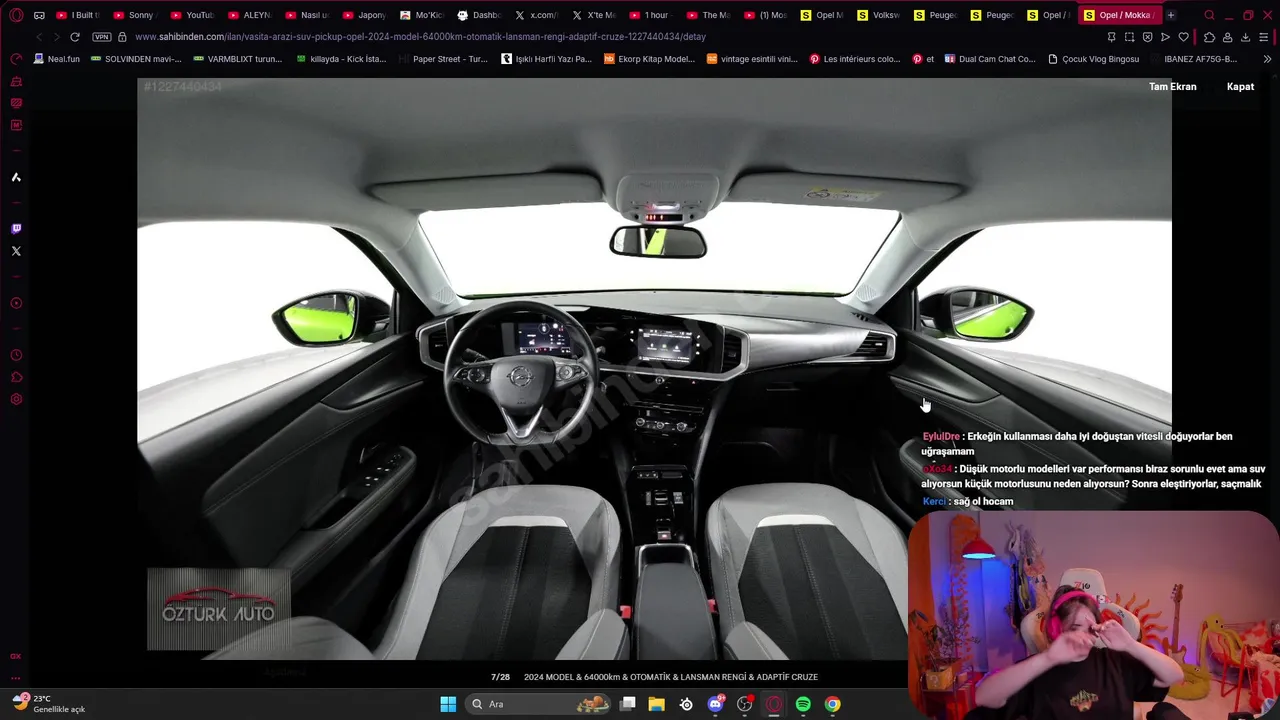
Task: Toggle the VPN badge in address bar
Action: click(102, 37)
